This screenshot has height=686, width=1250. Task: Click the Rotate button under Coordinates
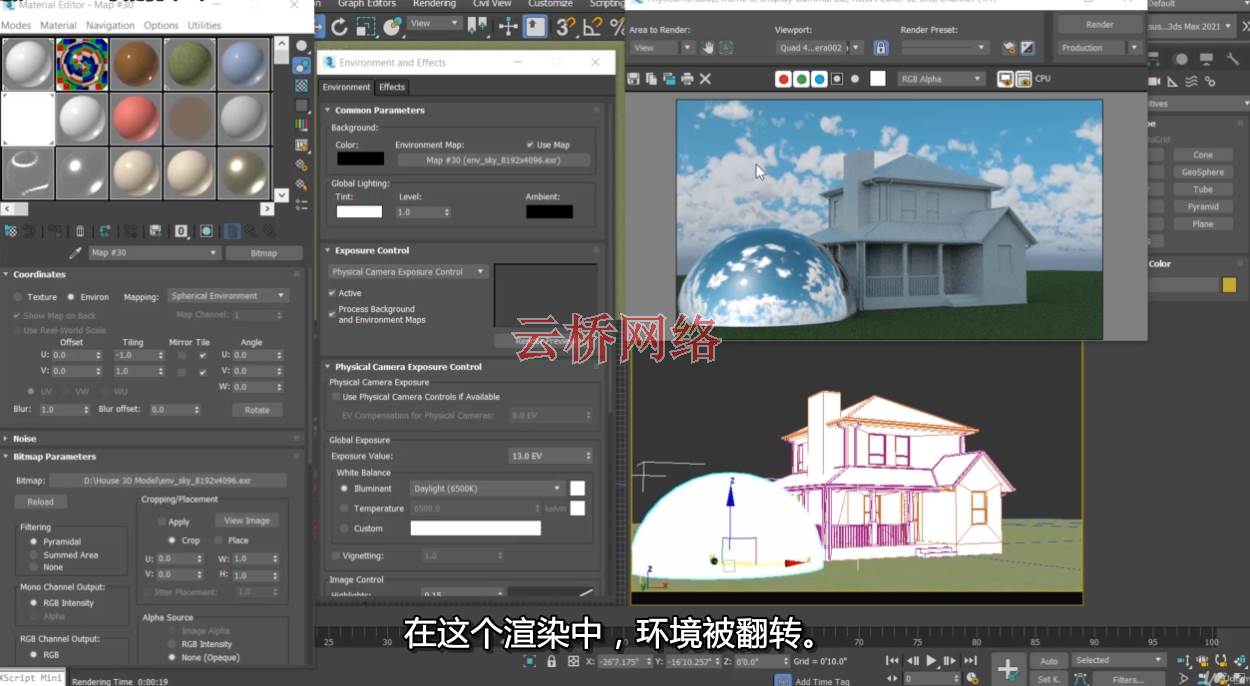coord(257,410)
